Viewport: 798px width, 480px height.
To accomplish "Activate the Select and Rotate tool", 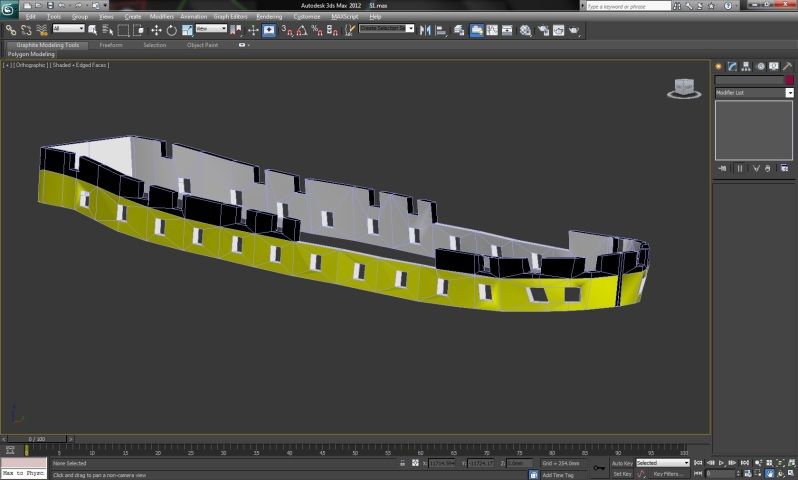I will [172, 31].
